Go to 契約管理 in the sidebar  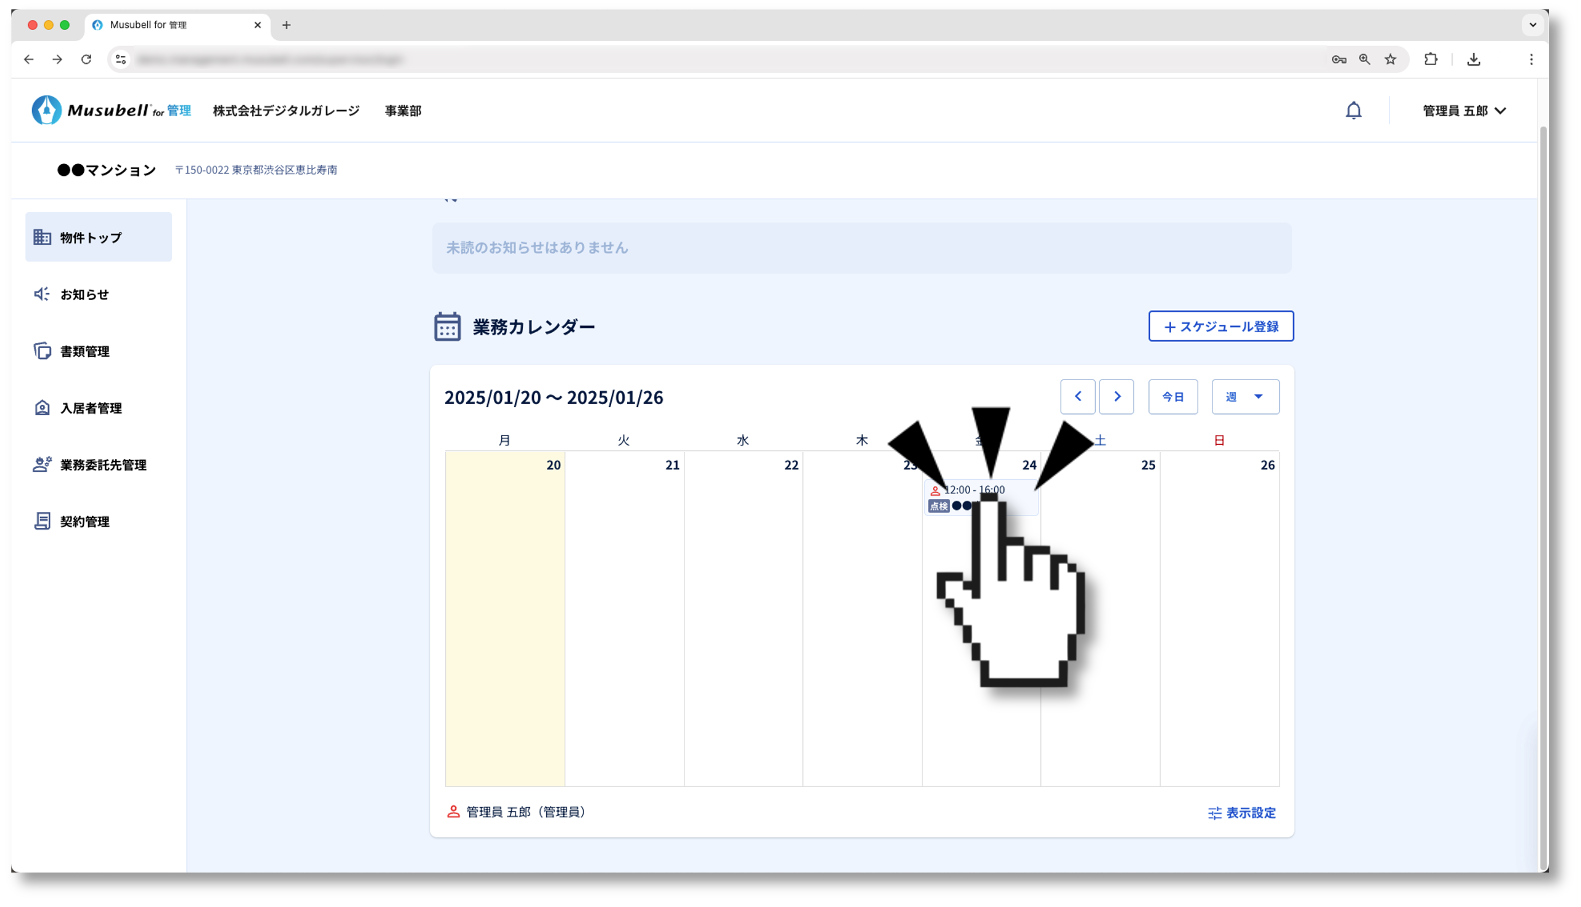tap(84, 522)
